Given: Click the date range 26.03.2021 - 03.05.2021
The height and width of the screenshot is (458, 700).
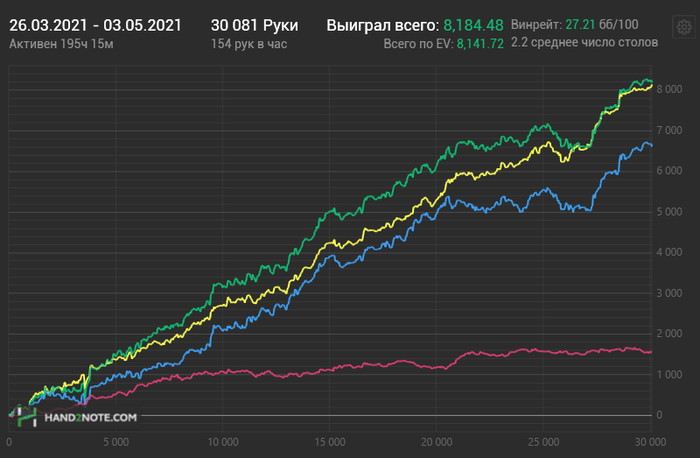Looking at the screenshot, I should (95, 25).
